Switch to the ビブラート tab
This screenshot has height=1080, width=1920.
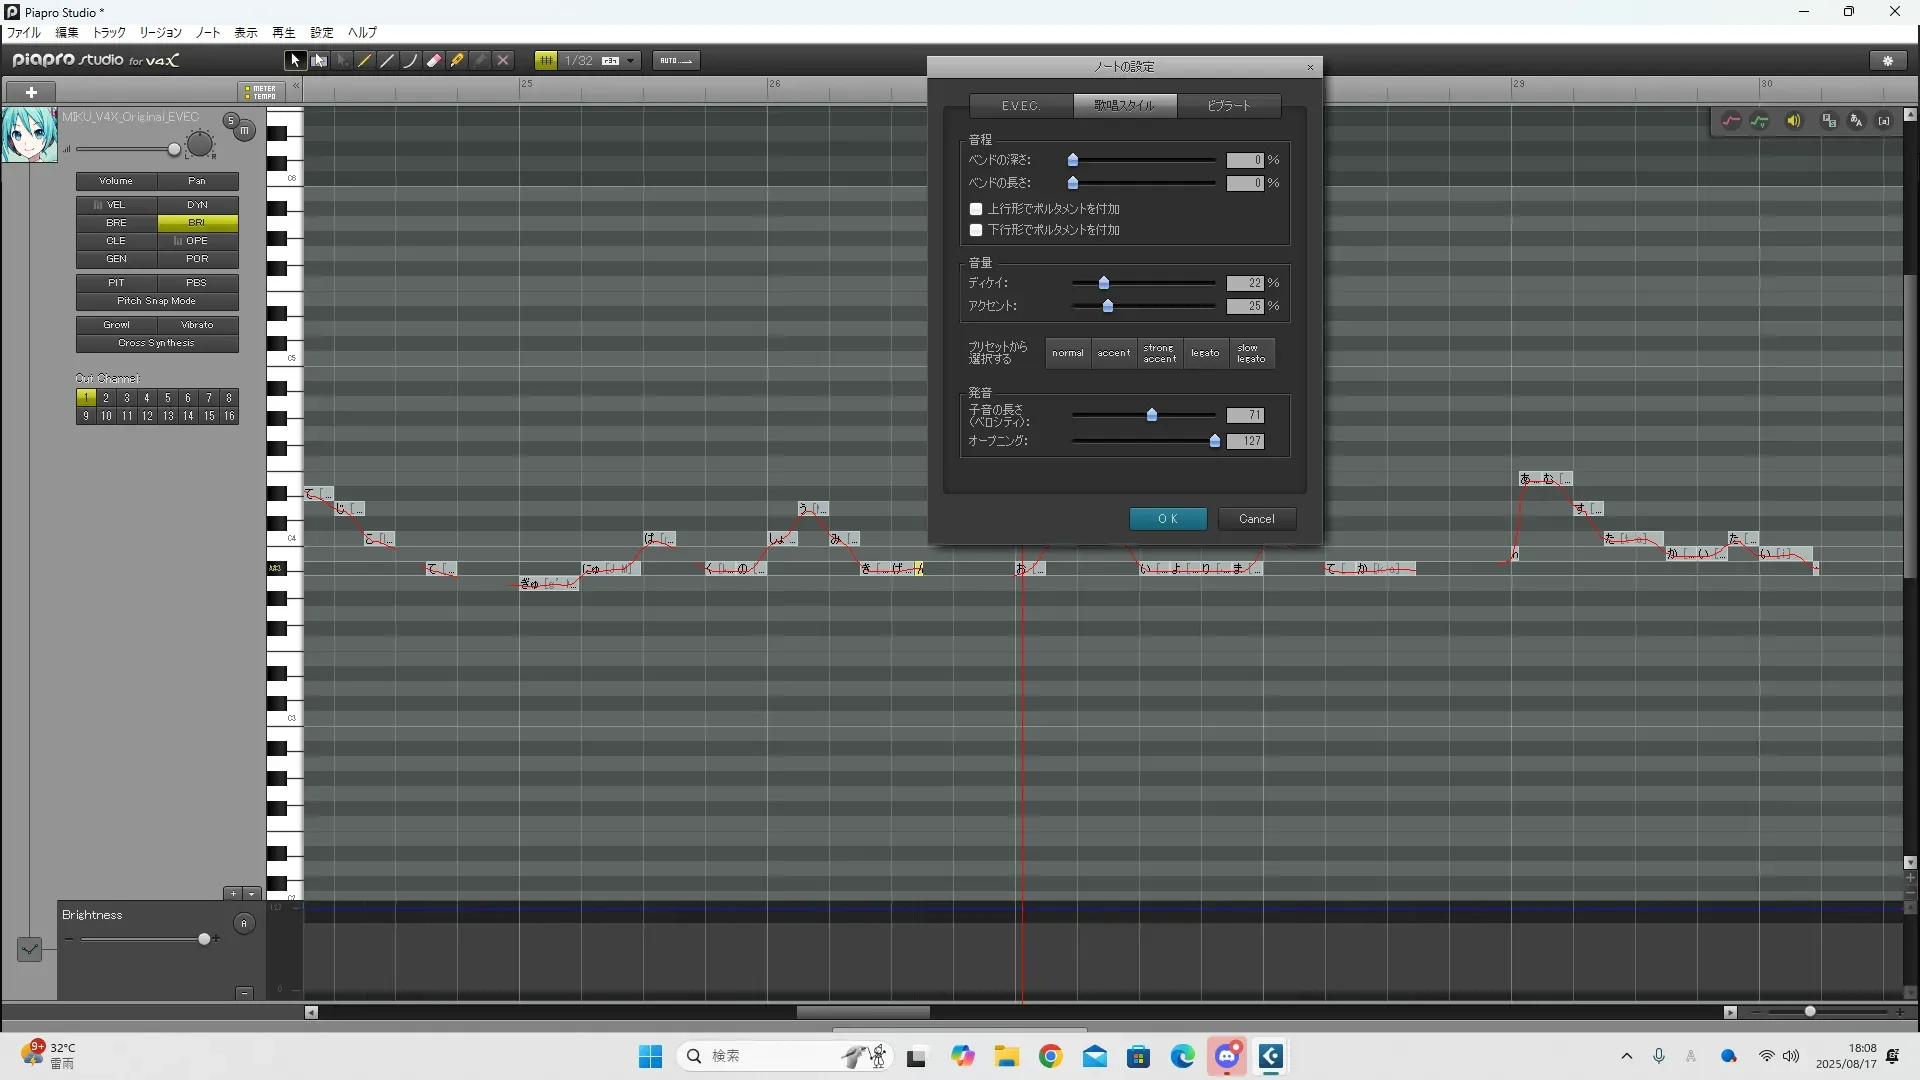[1228, 106]
